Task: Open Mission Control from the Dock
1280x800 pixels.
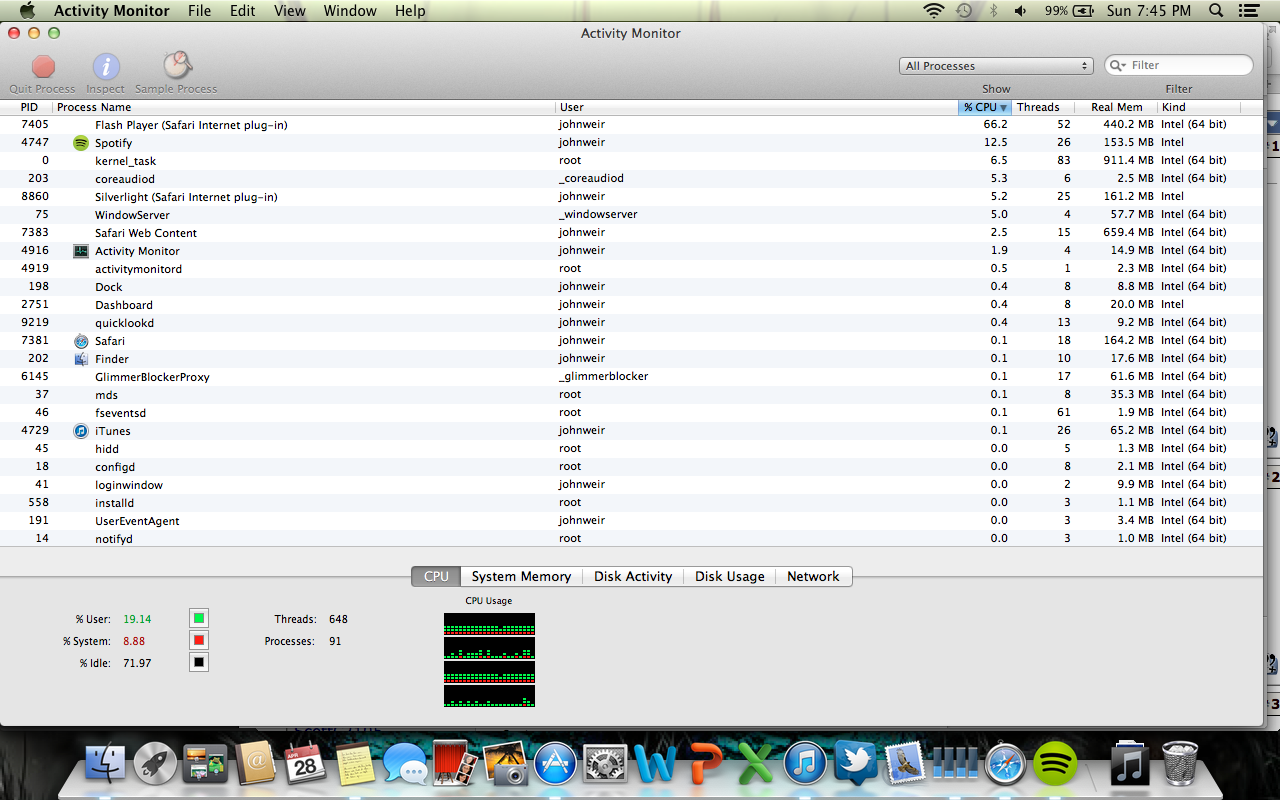Action: point(206,765)
